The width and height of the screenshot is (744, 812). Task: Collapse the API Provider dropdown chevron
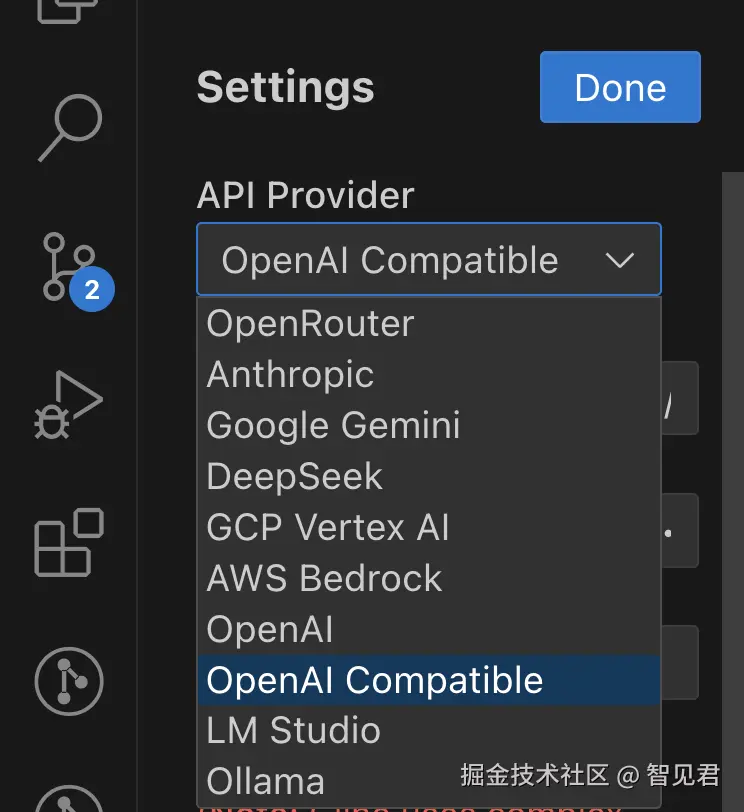coord(620,260)
